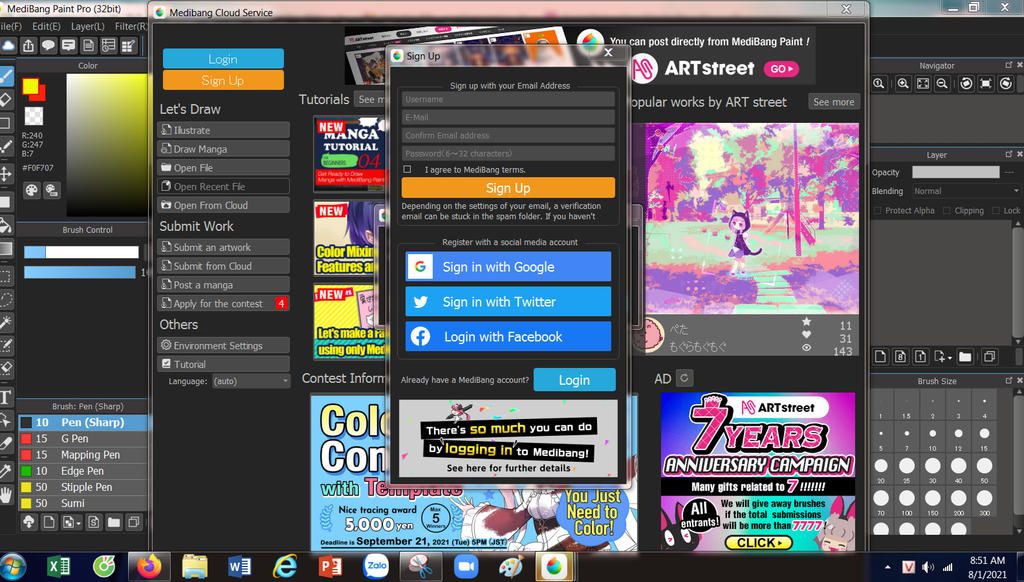Click Sign in with Google
This screenshot has height=582, width=1024.
tap(508, 267)
